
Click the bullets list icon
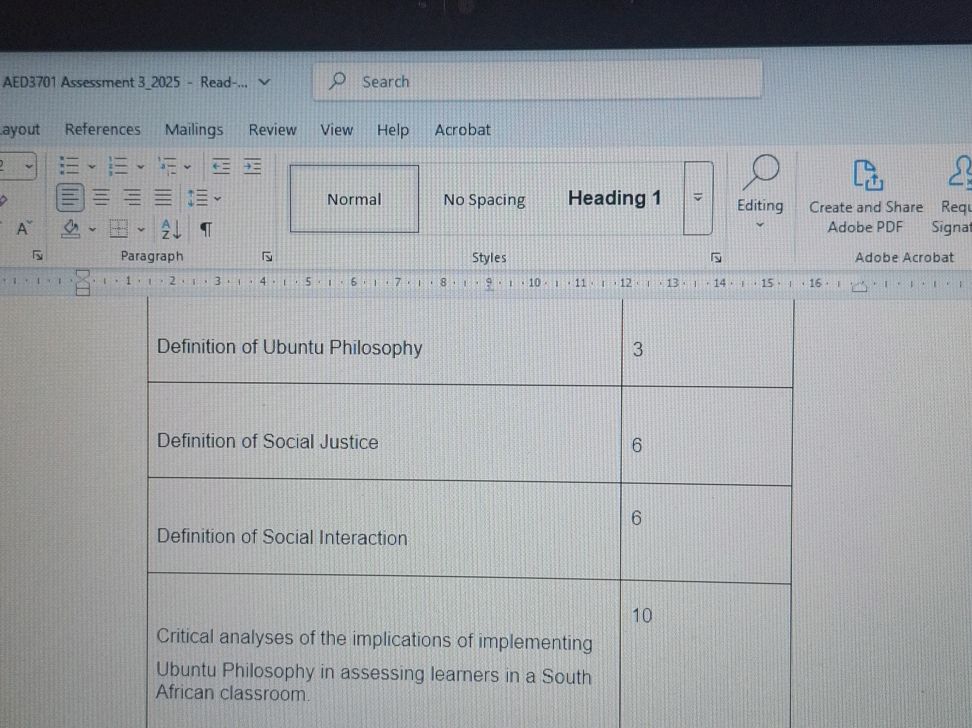(x=69, y=166)
